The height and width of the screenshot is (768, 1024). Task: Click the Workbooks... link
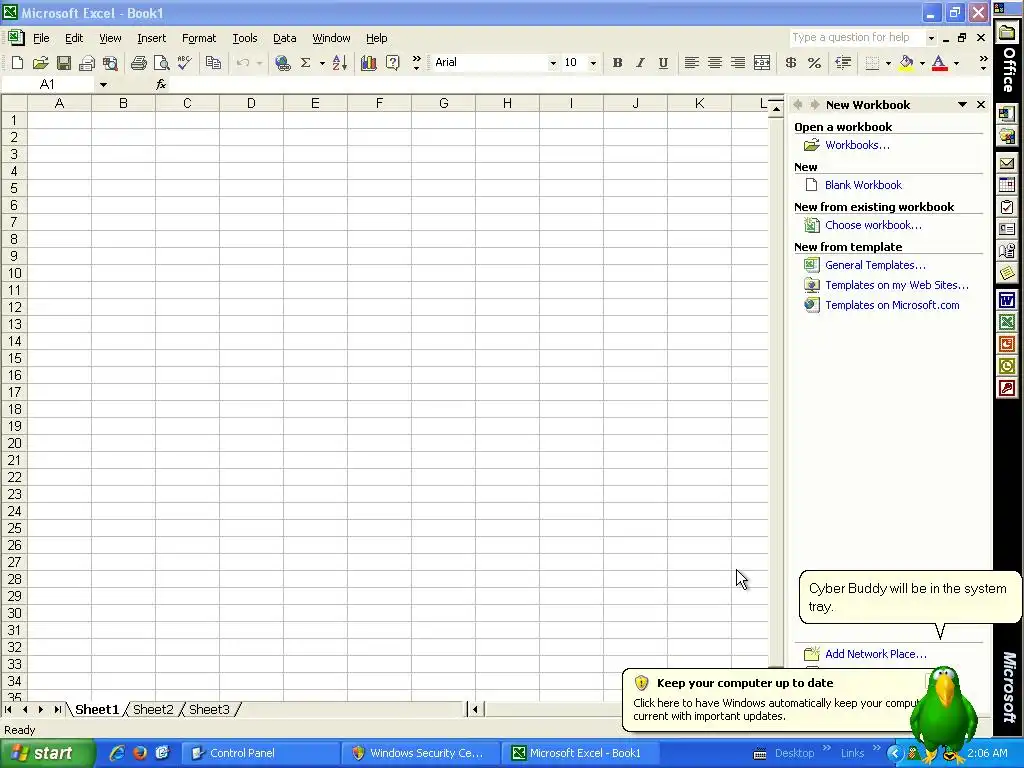click(x=857, y=145)
